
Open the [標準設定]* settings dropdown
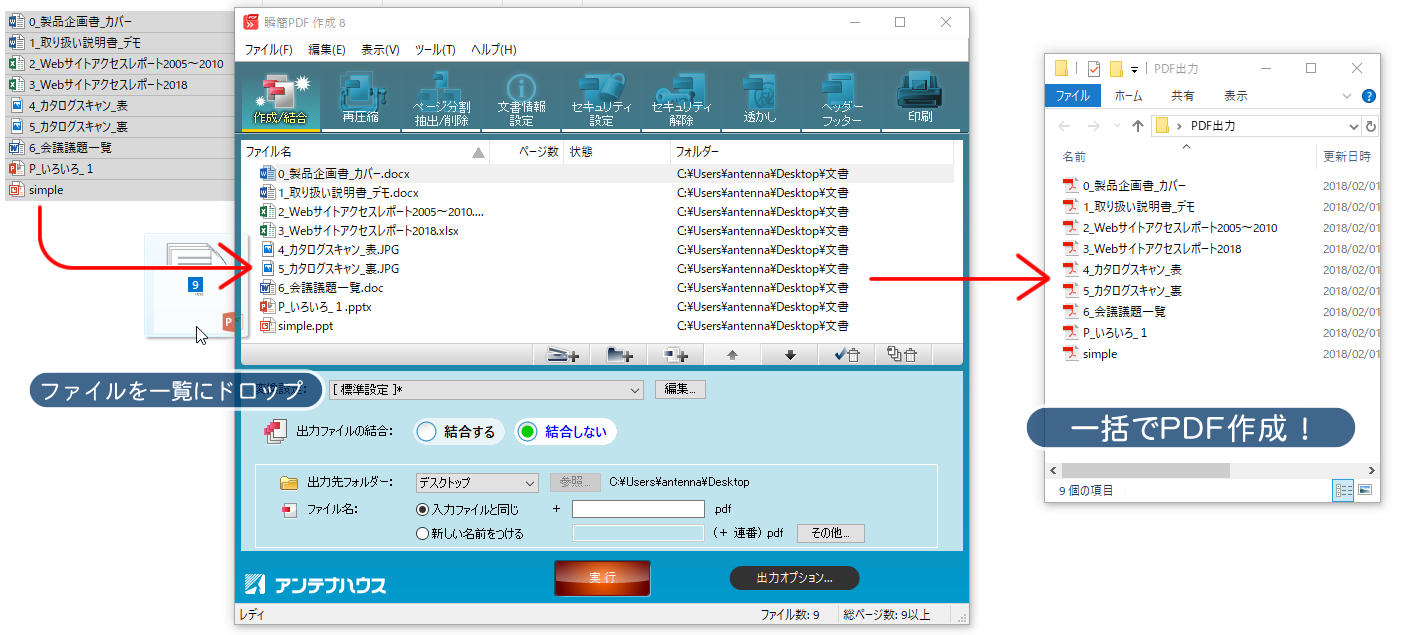pos(487,390)
